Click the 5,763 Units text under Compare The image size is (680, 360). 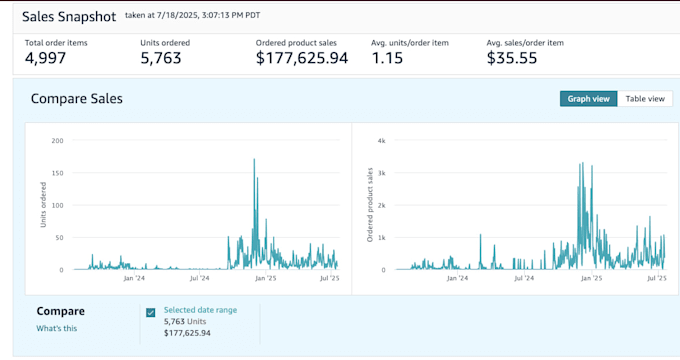[x=185, y=321]
